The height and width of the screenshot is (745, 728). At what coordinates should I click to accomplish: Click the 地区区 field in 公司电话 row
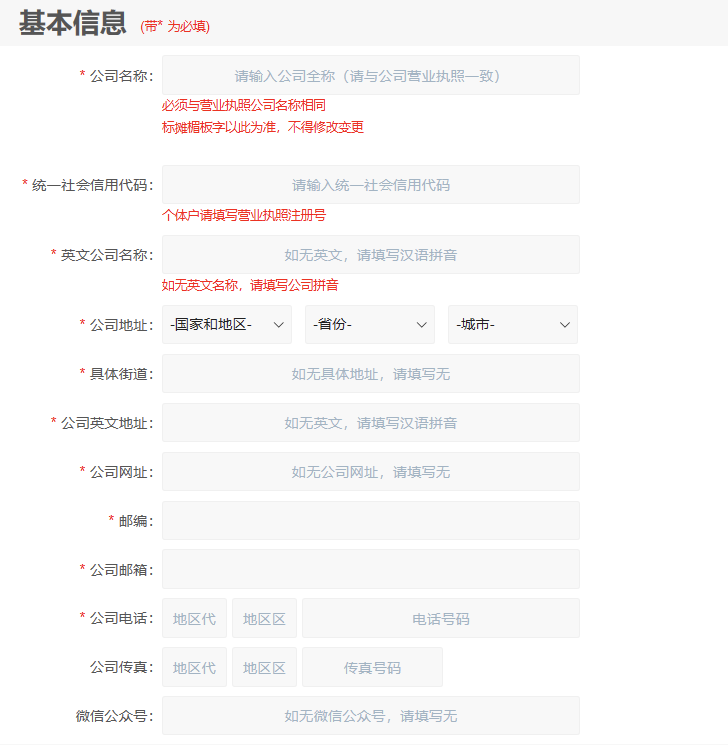(x=264, y=618)
